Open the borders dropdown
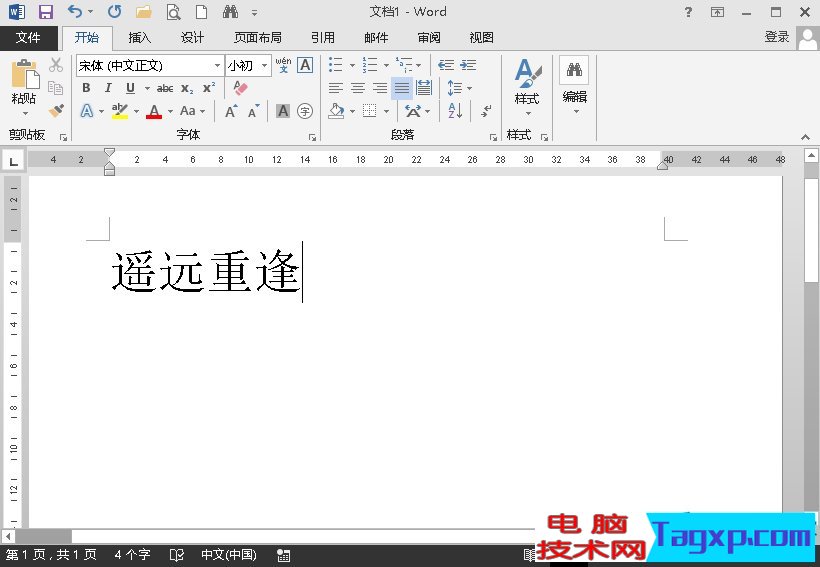Screen dimensions: 820x567 (x=386, y=111)
